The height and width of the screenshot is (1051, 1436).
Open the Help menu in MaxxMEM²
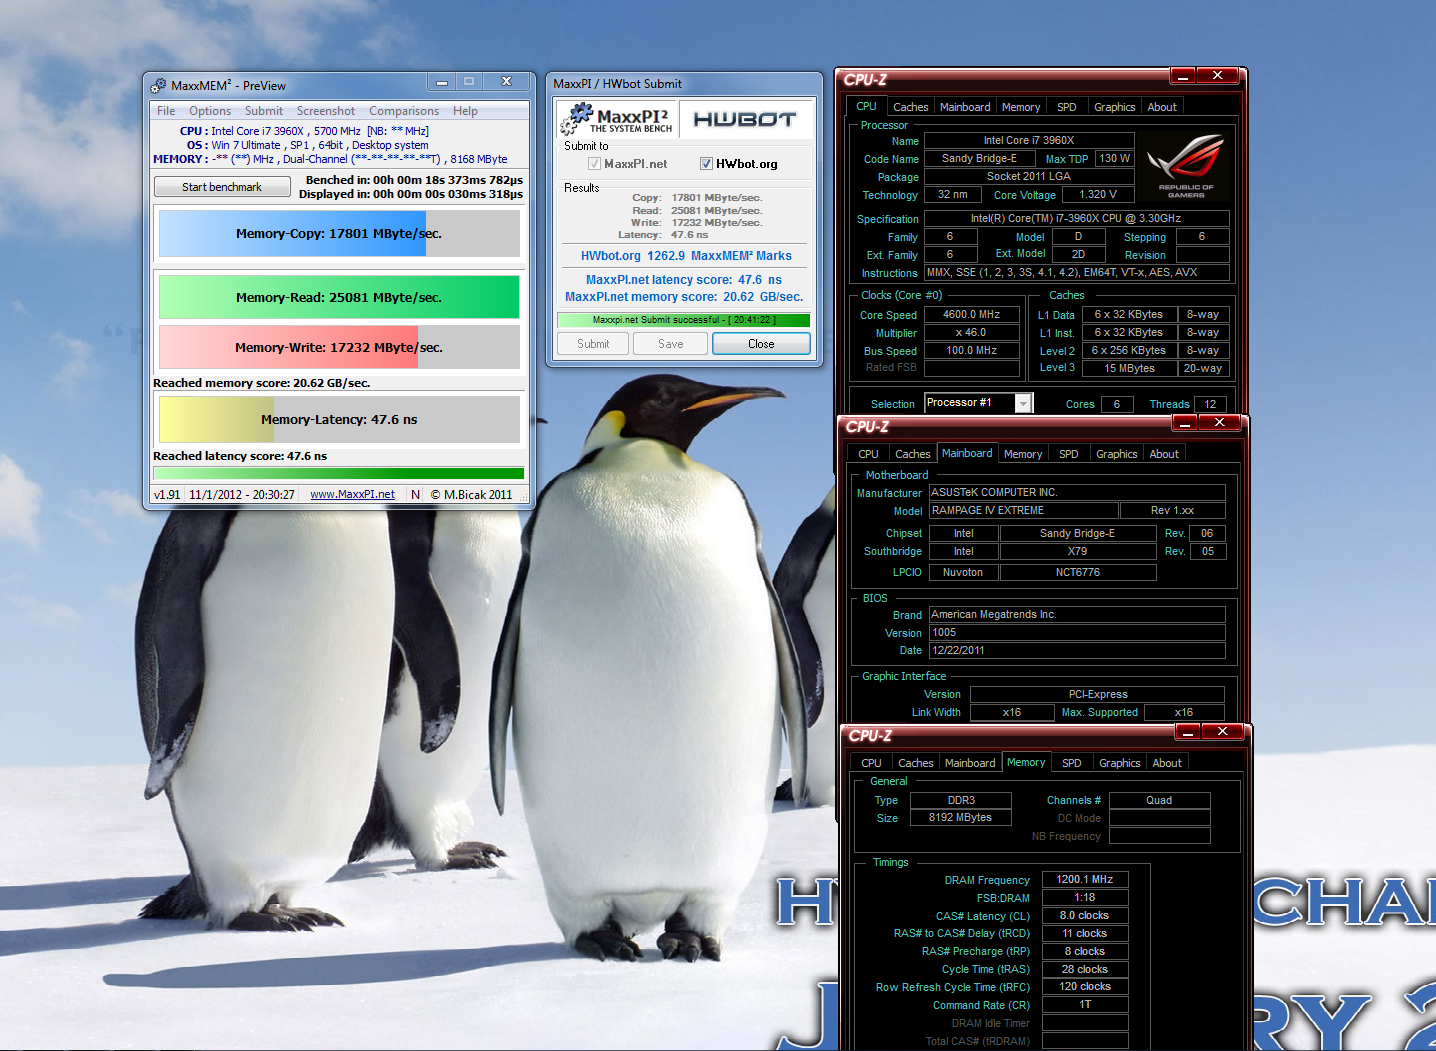tap(465, 111)
